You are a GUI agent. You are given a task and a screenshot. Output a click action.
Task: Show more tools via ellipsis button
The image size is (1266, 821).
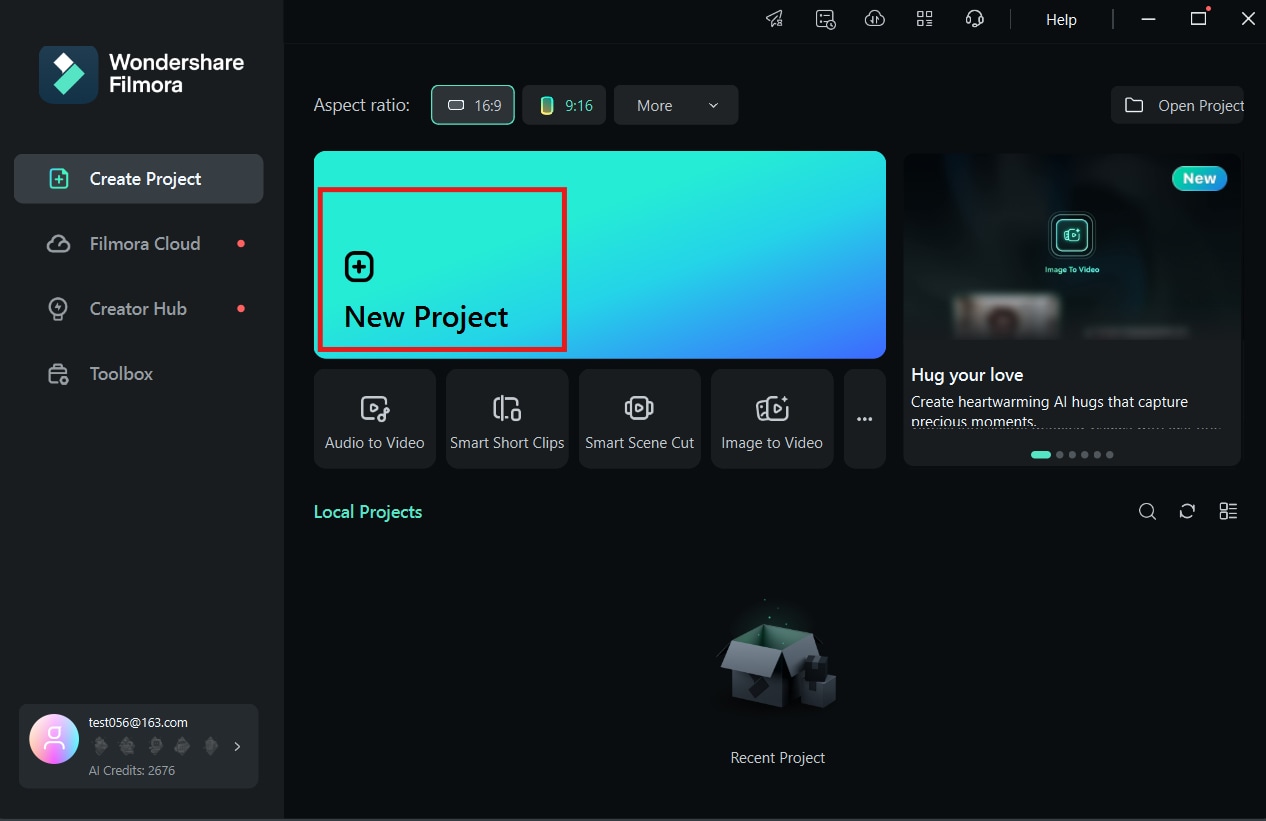865,419
